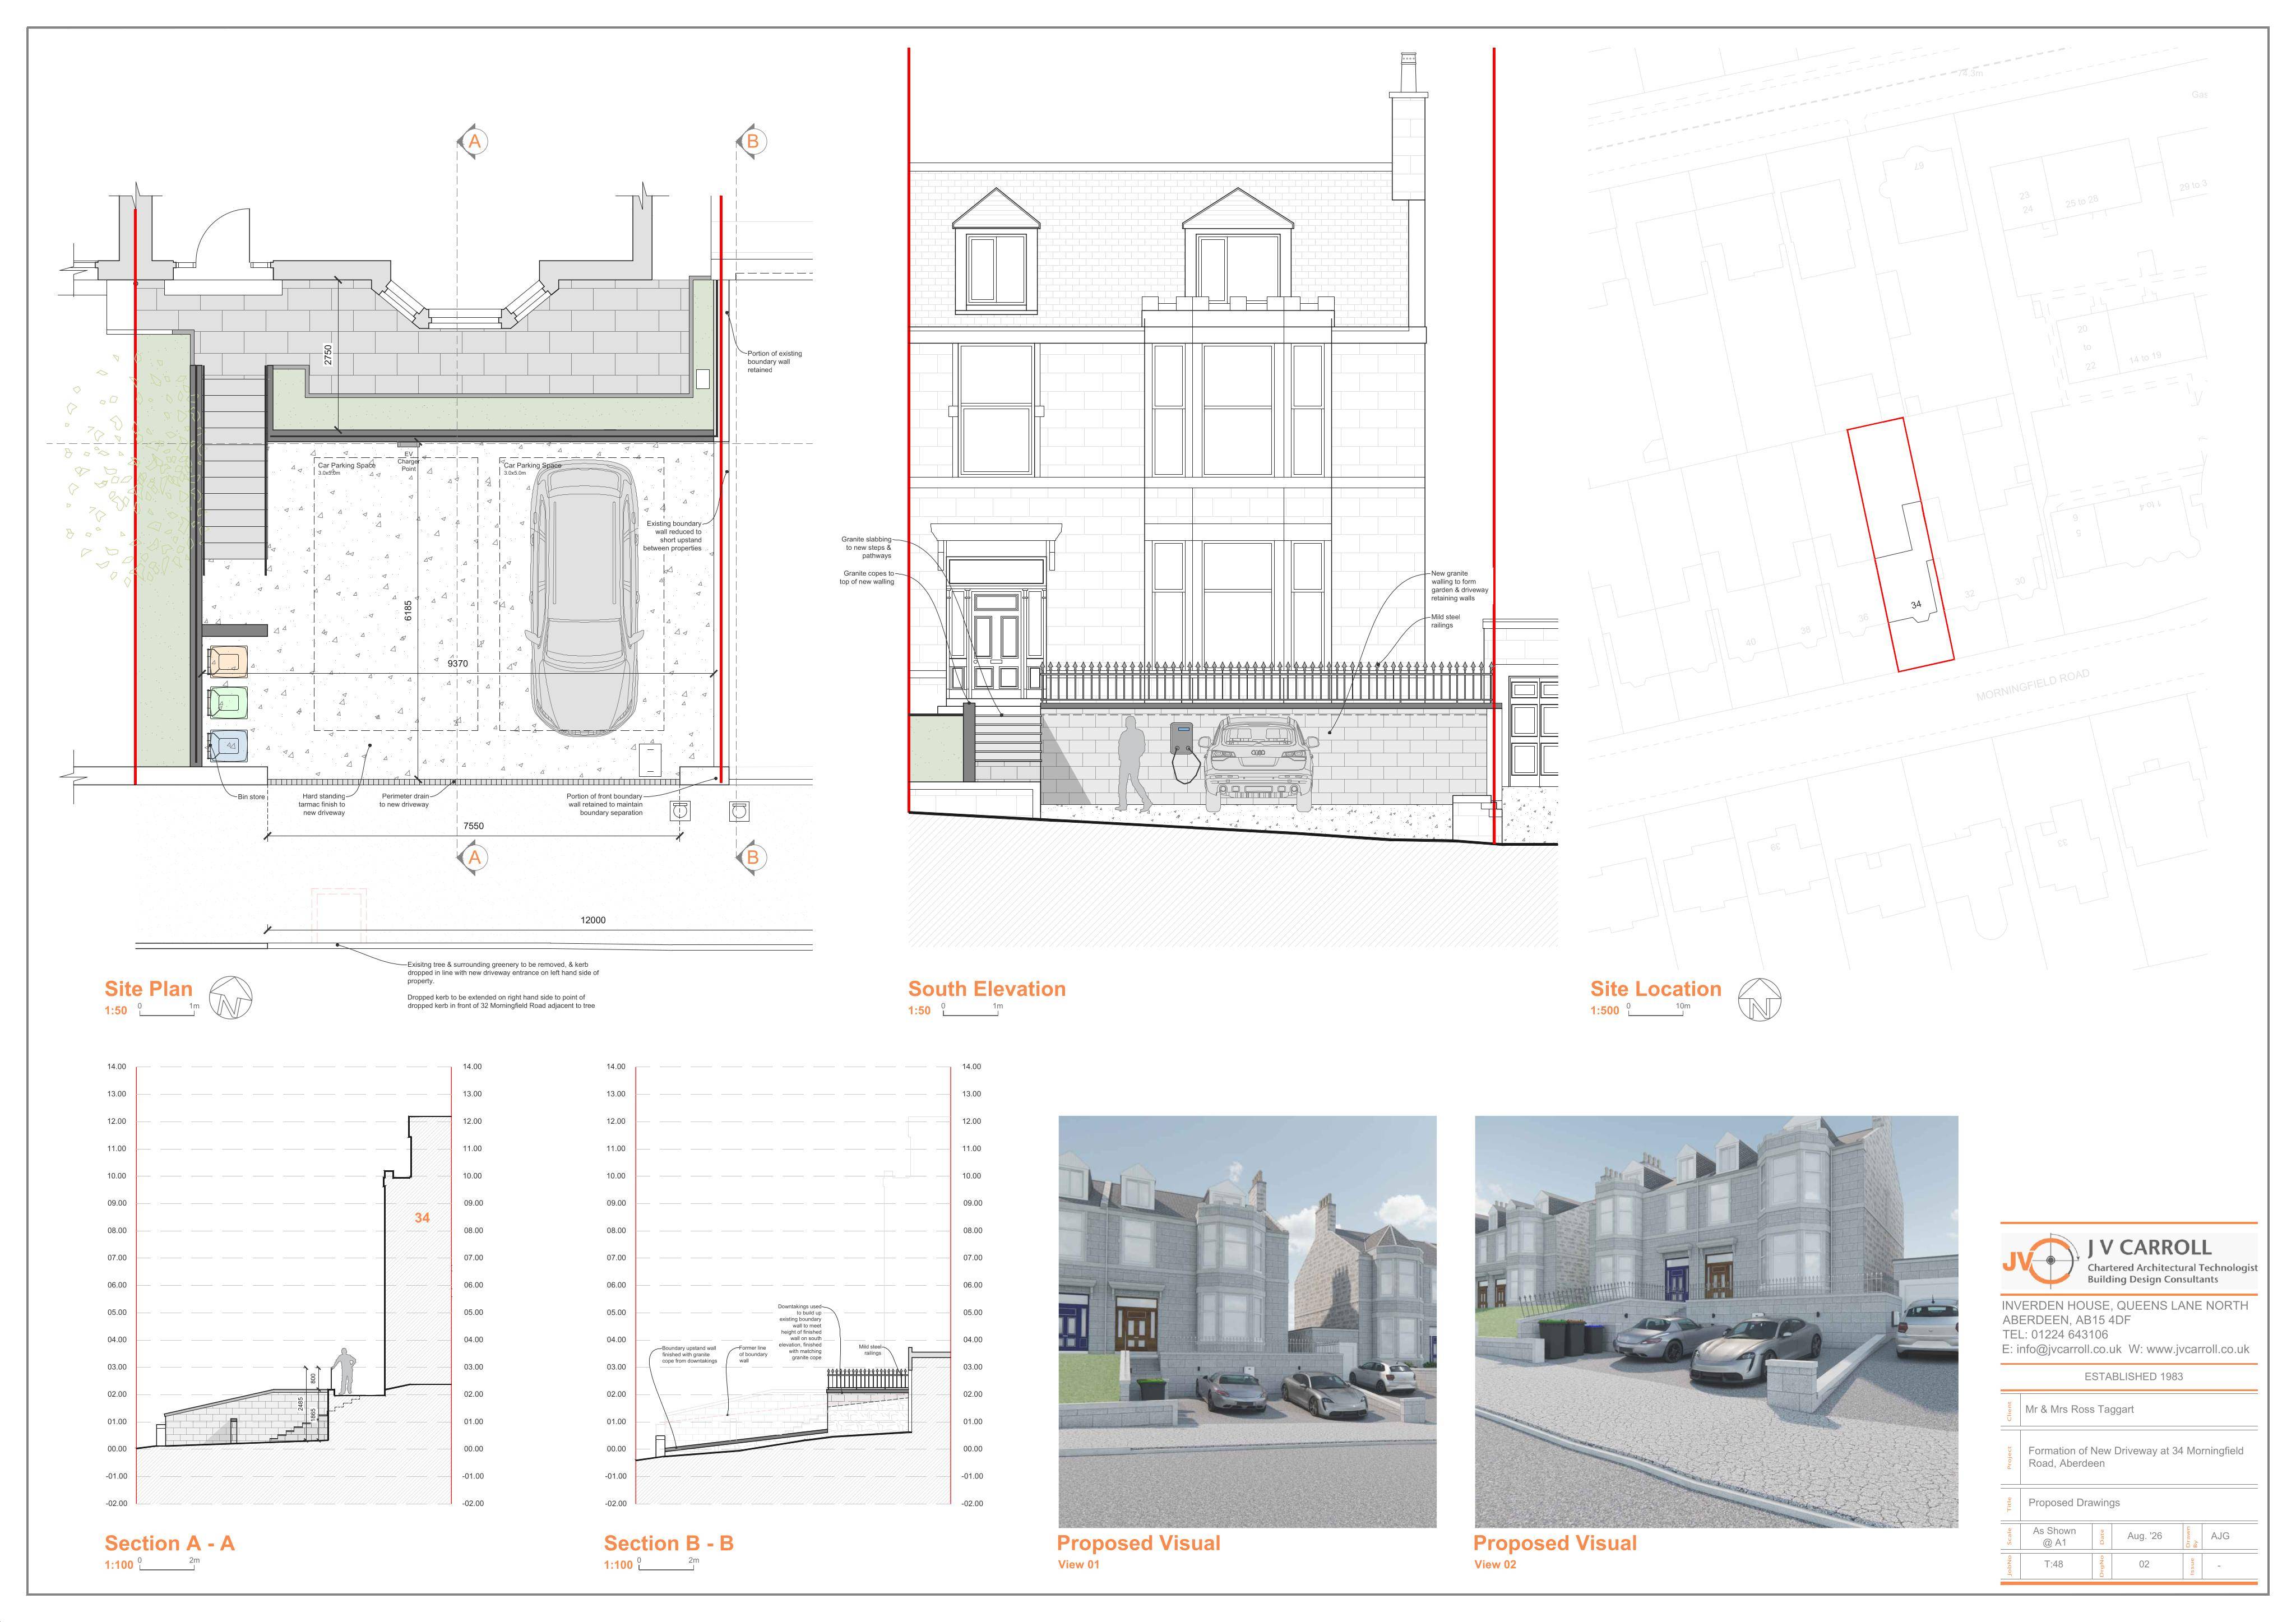The image size is (2296, 1622).
Task: Click the '12000' kerb dimension
Action: click(x=593, y=920)
